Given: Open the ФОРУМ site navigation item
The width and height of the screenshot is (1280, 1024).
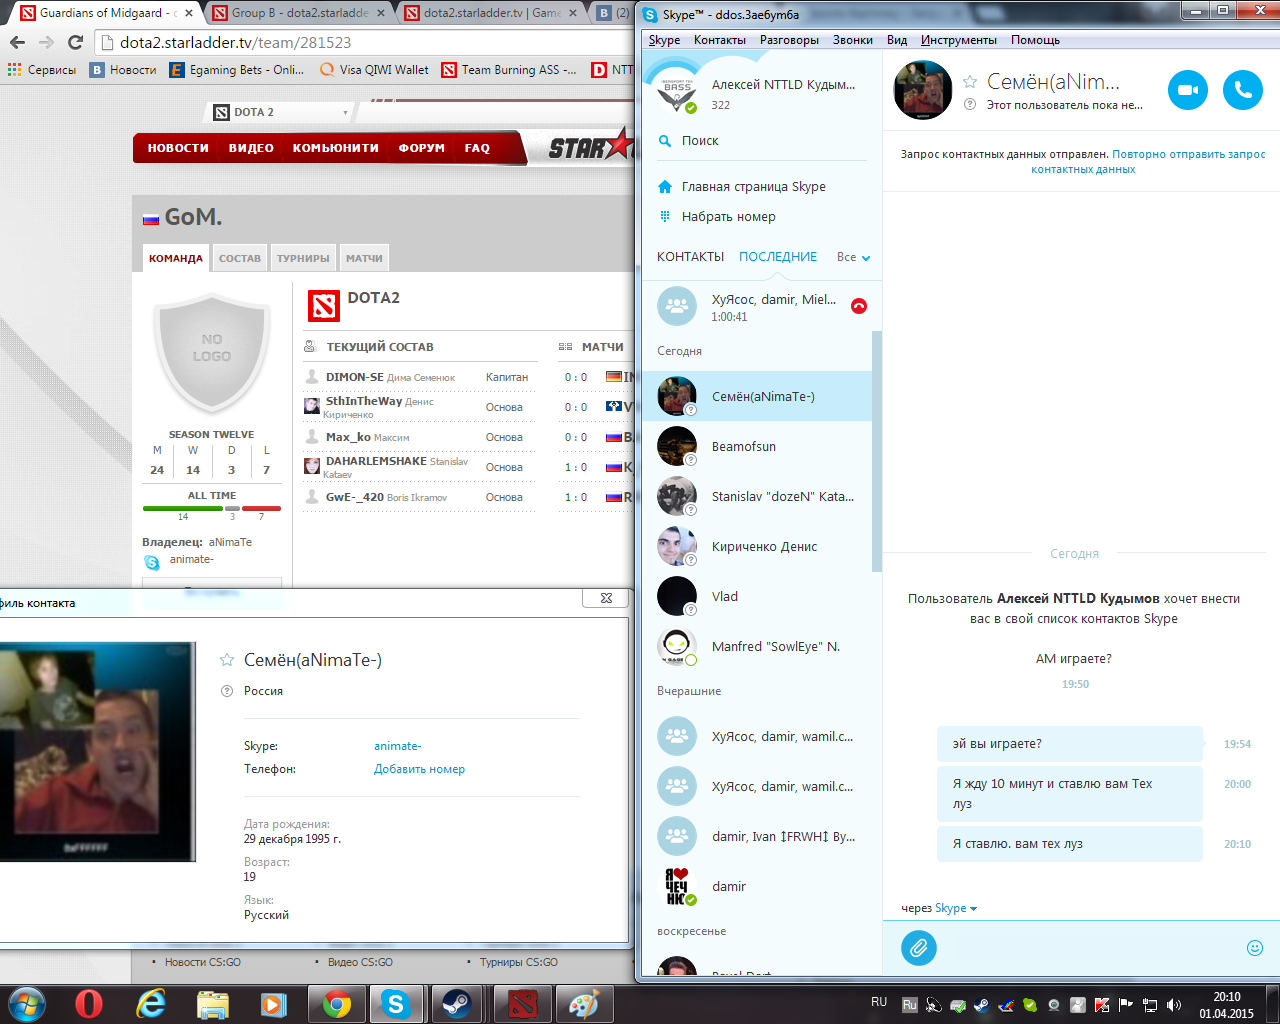Looking at the screenshot, I should pos(422,148).
